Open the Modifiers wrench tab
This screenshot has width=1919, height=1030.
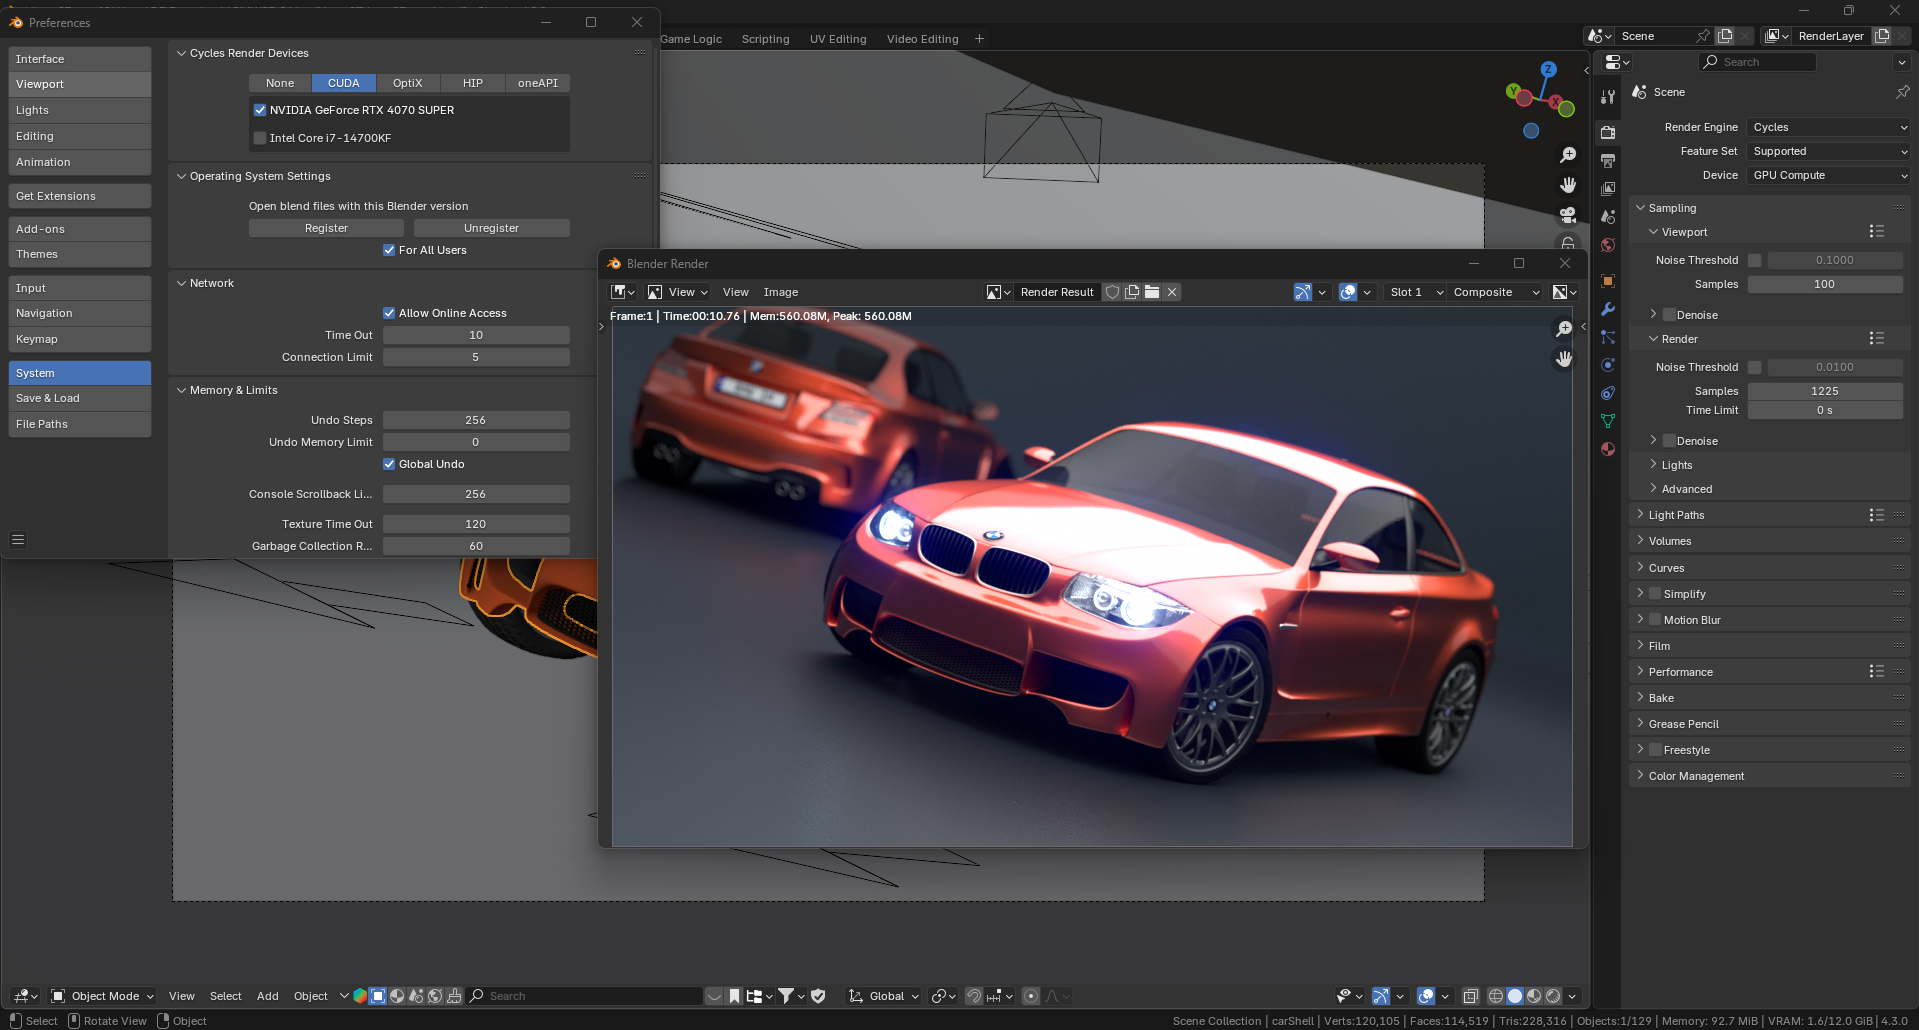pyautogui.click(x=1608, y=309)
